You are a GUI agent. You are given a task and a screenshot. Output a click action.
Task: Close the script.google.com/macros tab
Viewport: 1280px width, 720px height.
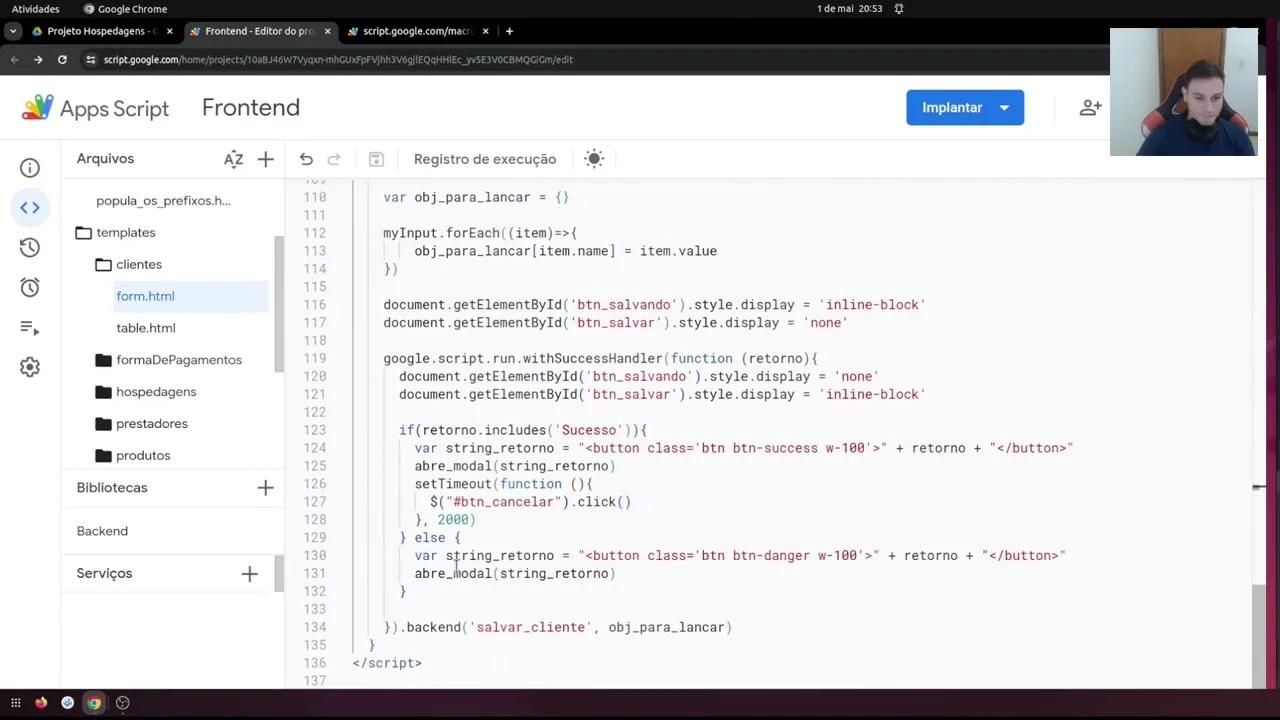pos(486,31)
